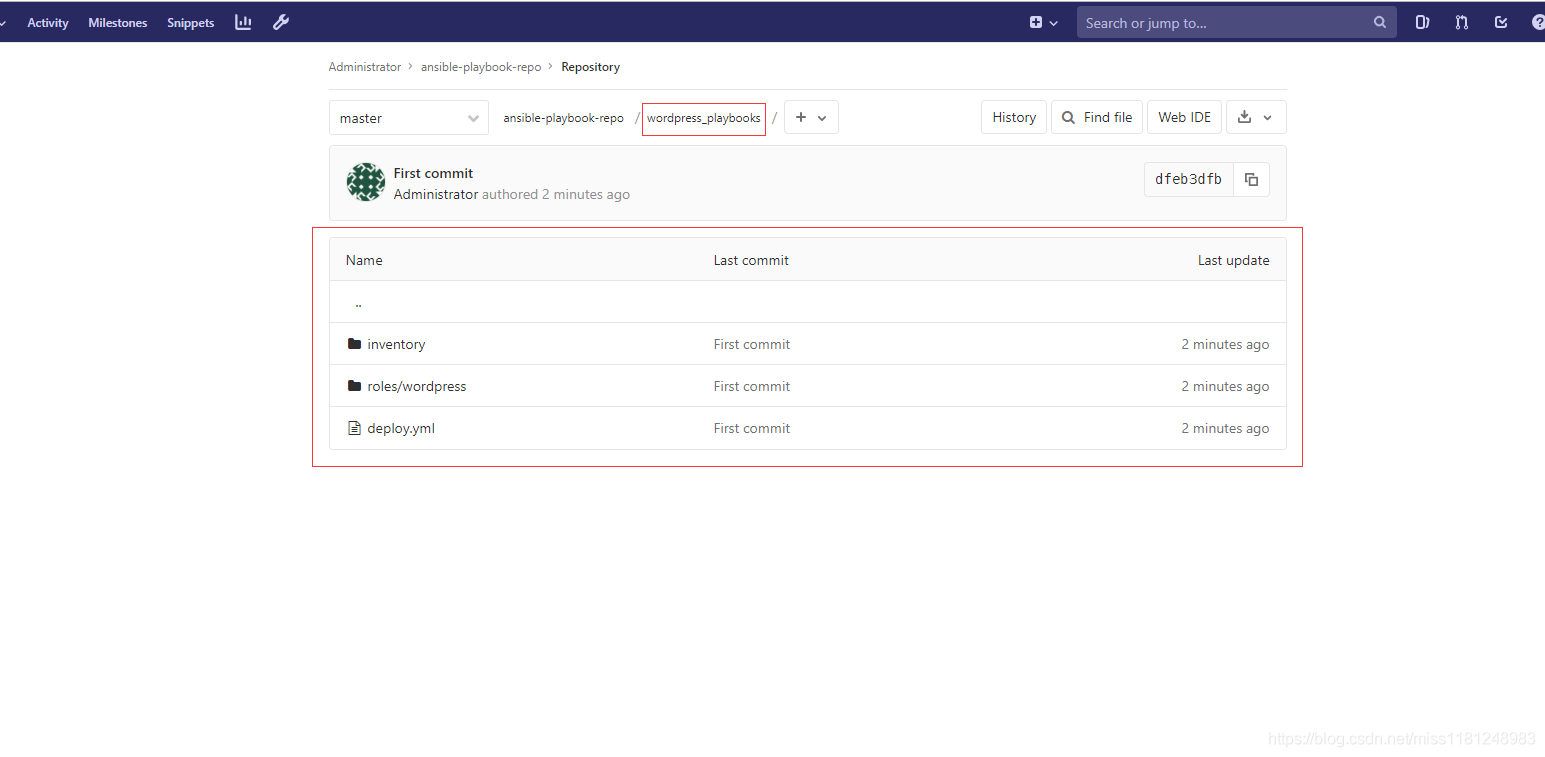Open First commit link in deploy.yml row

coord(752,428)
